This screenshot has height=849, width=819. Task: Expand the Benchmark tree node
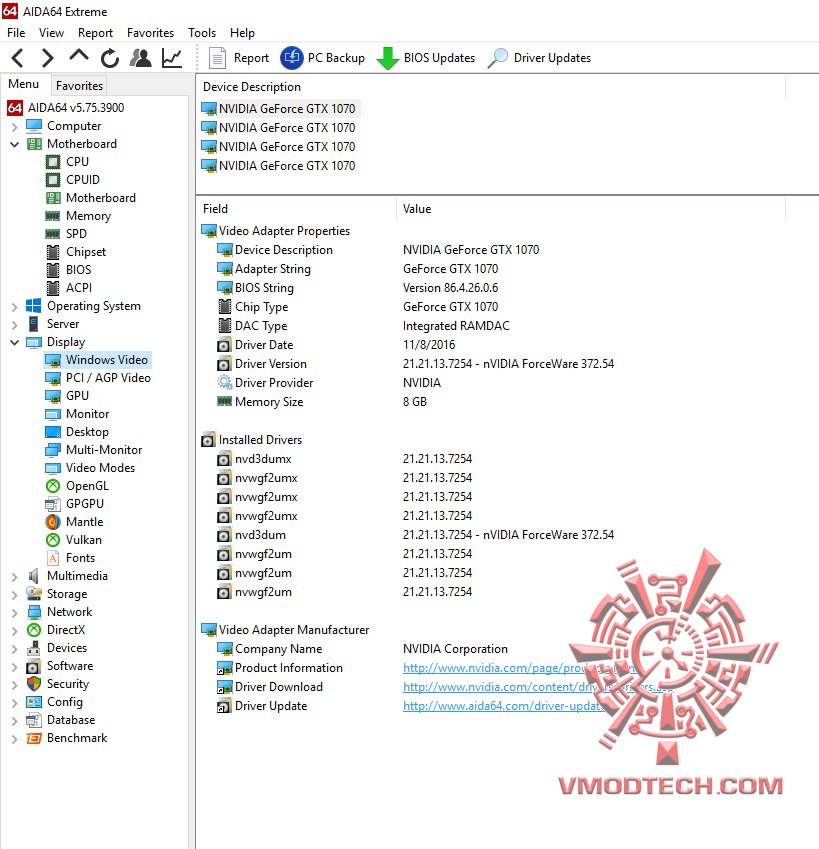(x=15, y=739)
